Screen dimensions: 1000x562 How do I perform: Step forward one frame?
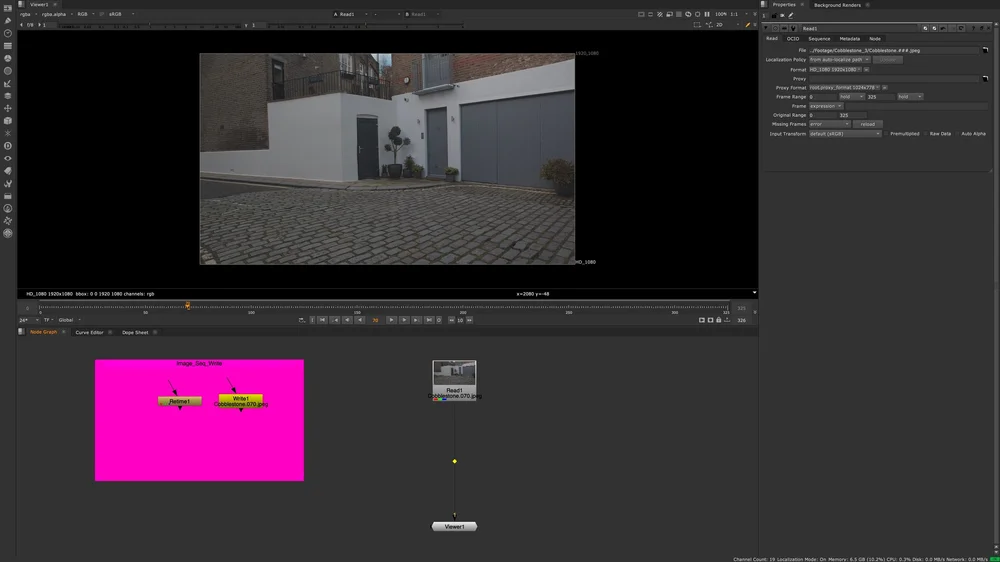pyautogui.click(x=404, y=320)
